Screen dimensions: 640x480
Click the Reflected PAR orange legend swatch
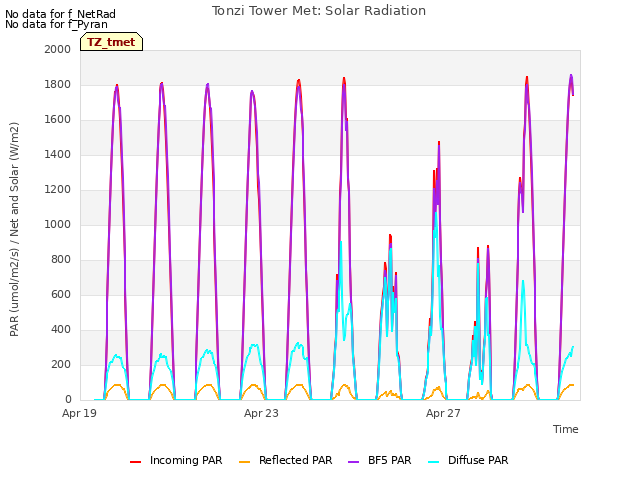[x=244, y=461]
